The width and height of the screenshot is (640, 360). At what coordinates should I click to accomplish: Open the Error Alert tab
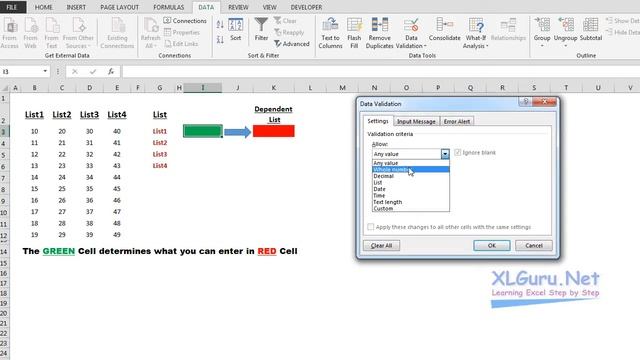pos(457,121)
